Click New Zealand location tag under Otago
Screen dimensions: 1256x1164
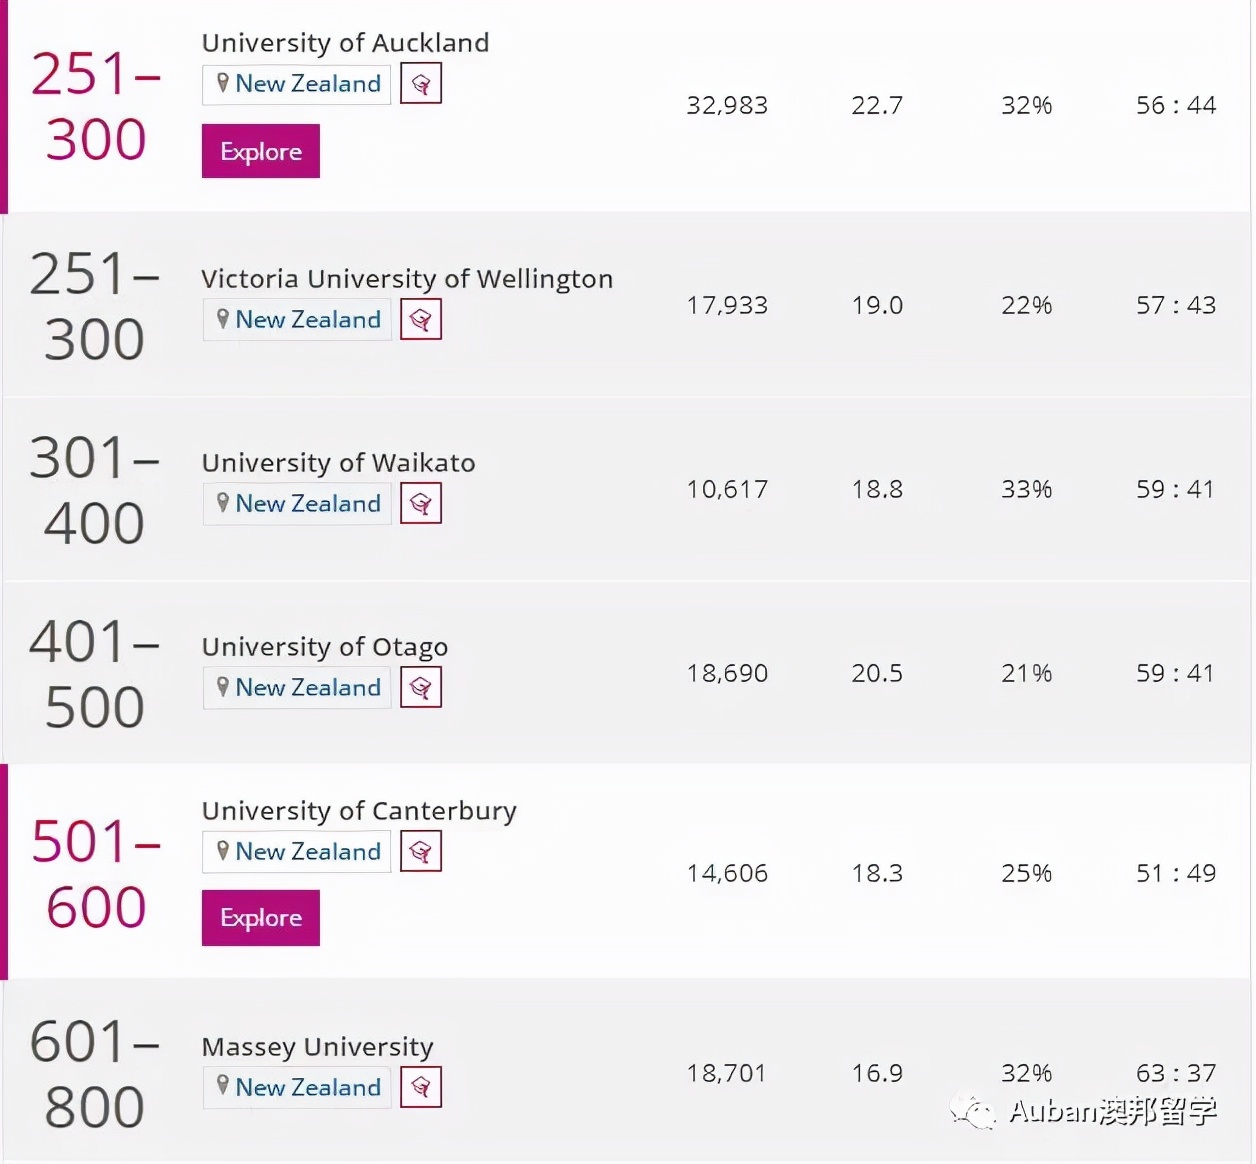pyautogui.click(x=298, y=688)
